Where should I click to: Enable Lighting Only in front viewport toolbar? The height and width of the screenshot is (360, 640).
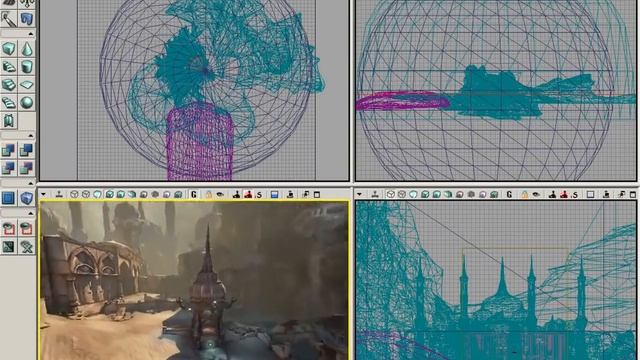(448, 195)
